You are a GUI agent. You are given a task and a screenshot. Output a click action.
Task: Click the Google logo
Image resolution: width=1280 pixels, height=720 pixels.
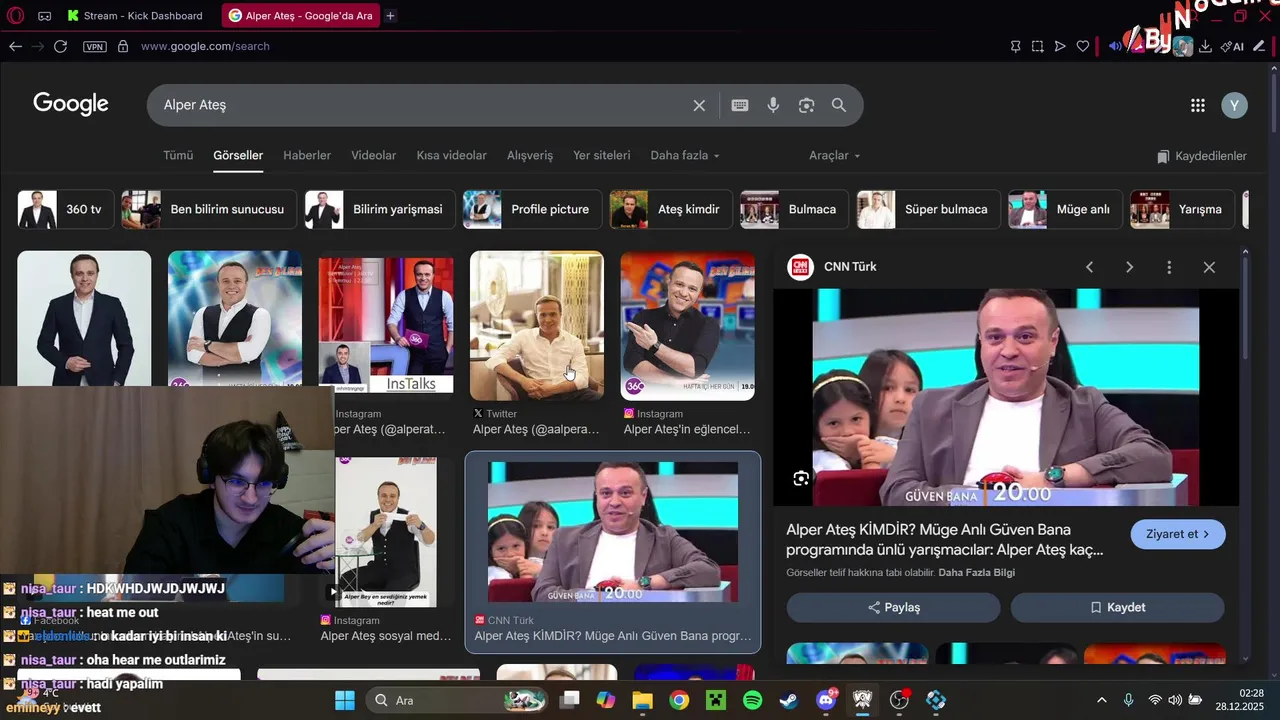(71, 104)
